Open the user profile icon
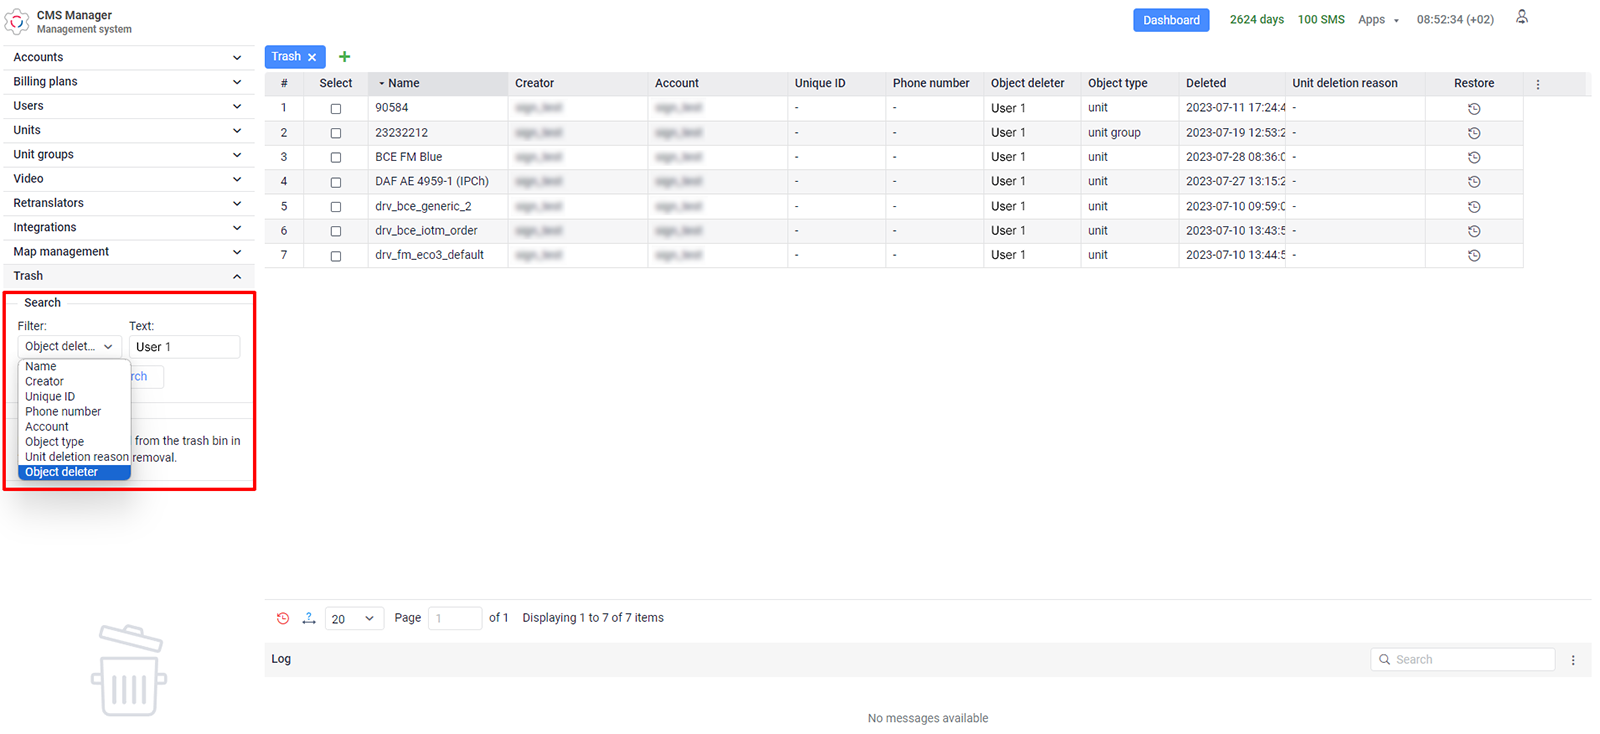This screenshot has width=1600, height=734. 1521,17
